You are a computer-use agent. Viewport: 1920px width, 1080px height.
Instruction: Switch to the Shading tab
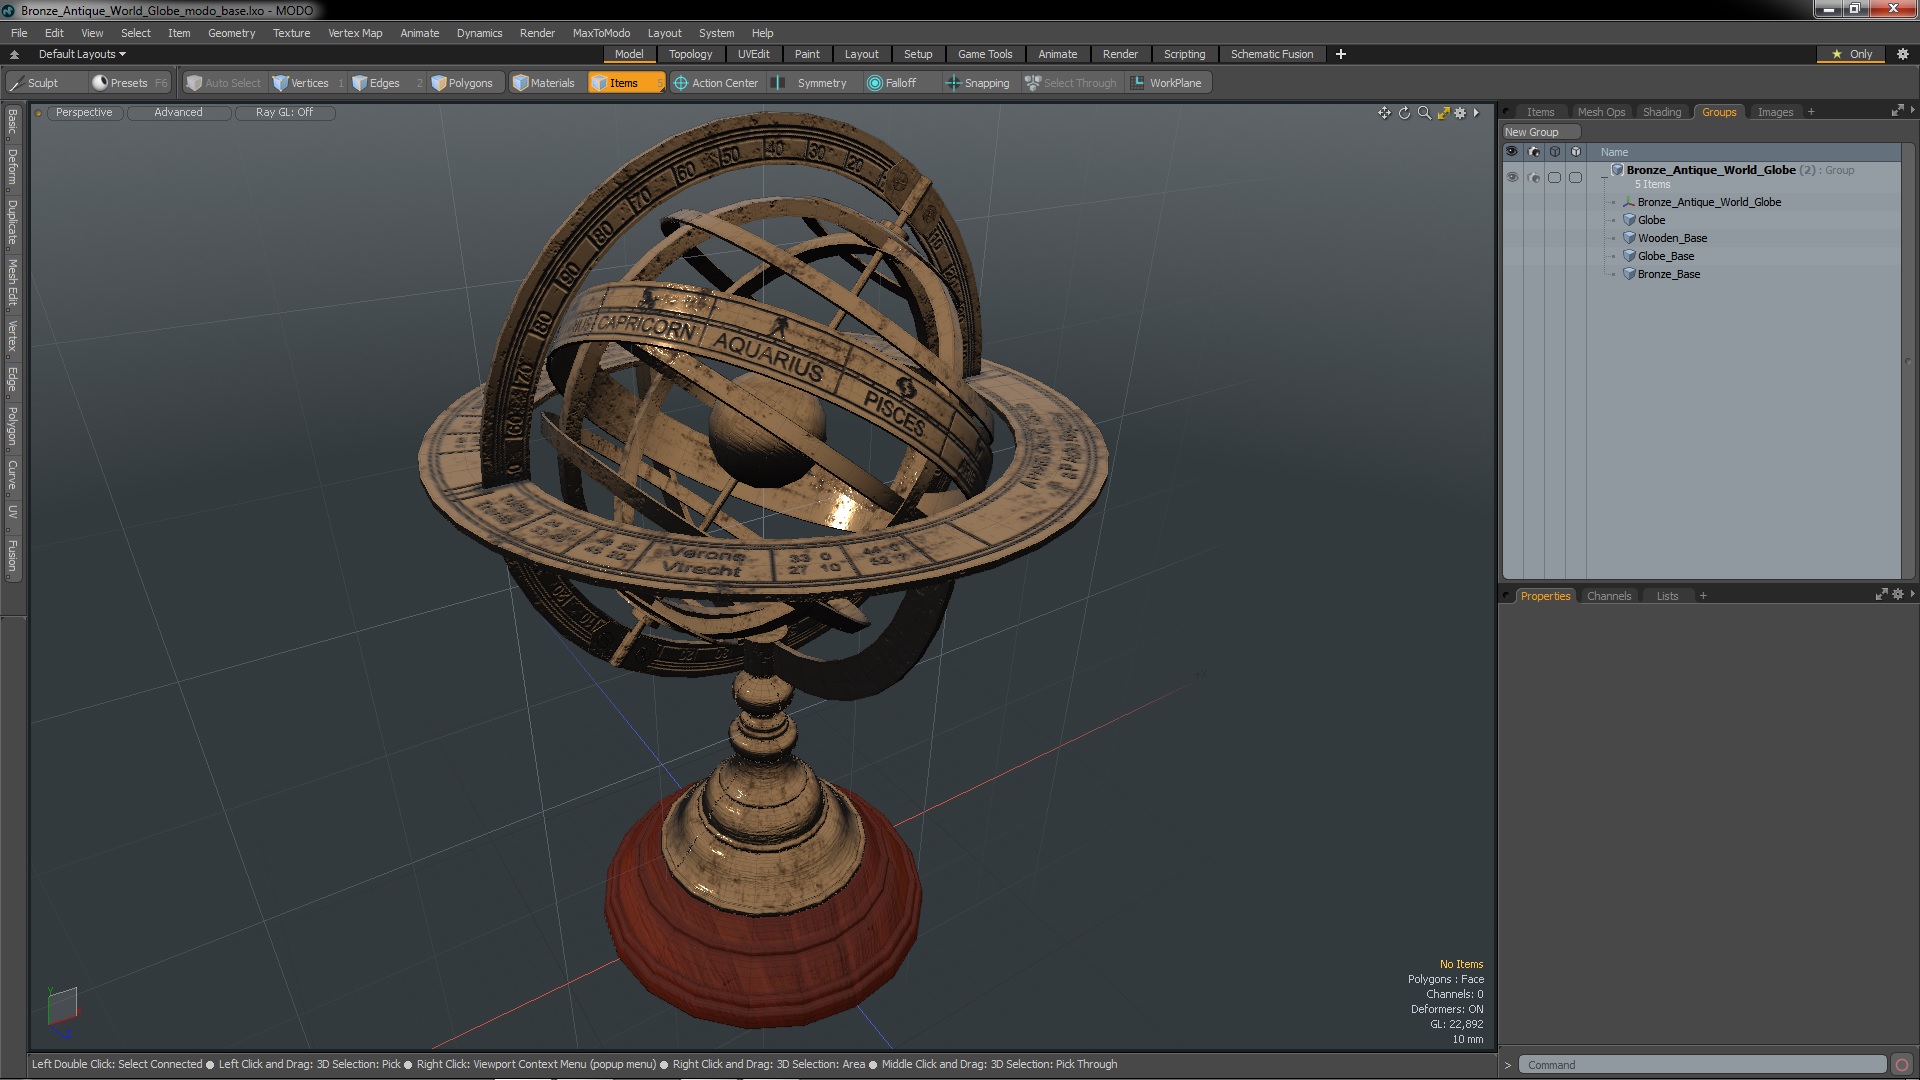(x=1661, y=112)
